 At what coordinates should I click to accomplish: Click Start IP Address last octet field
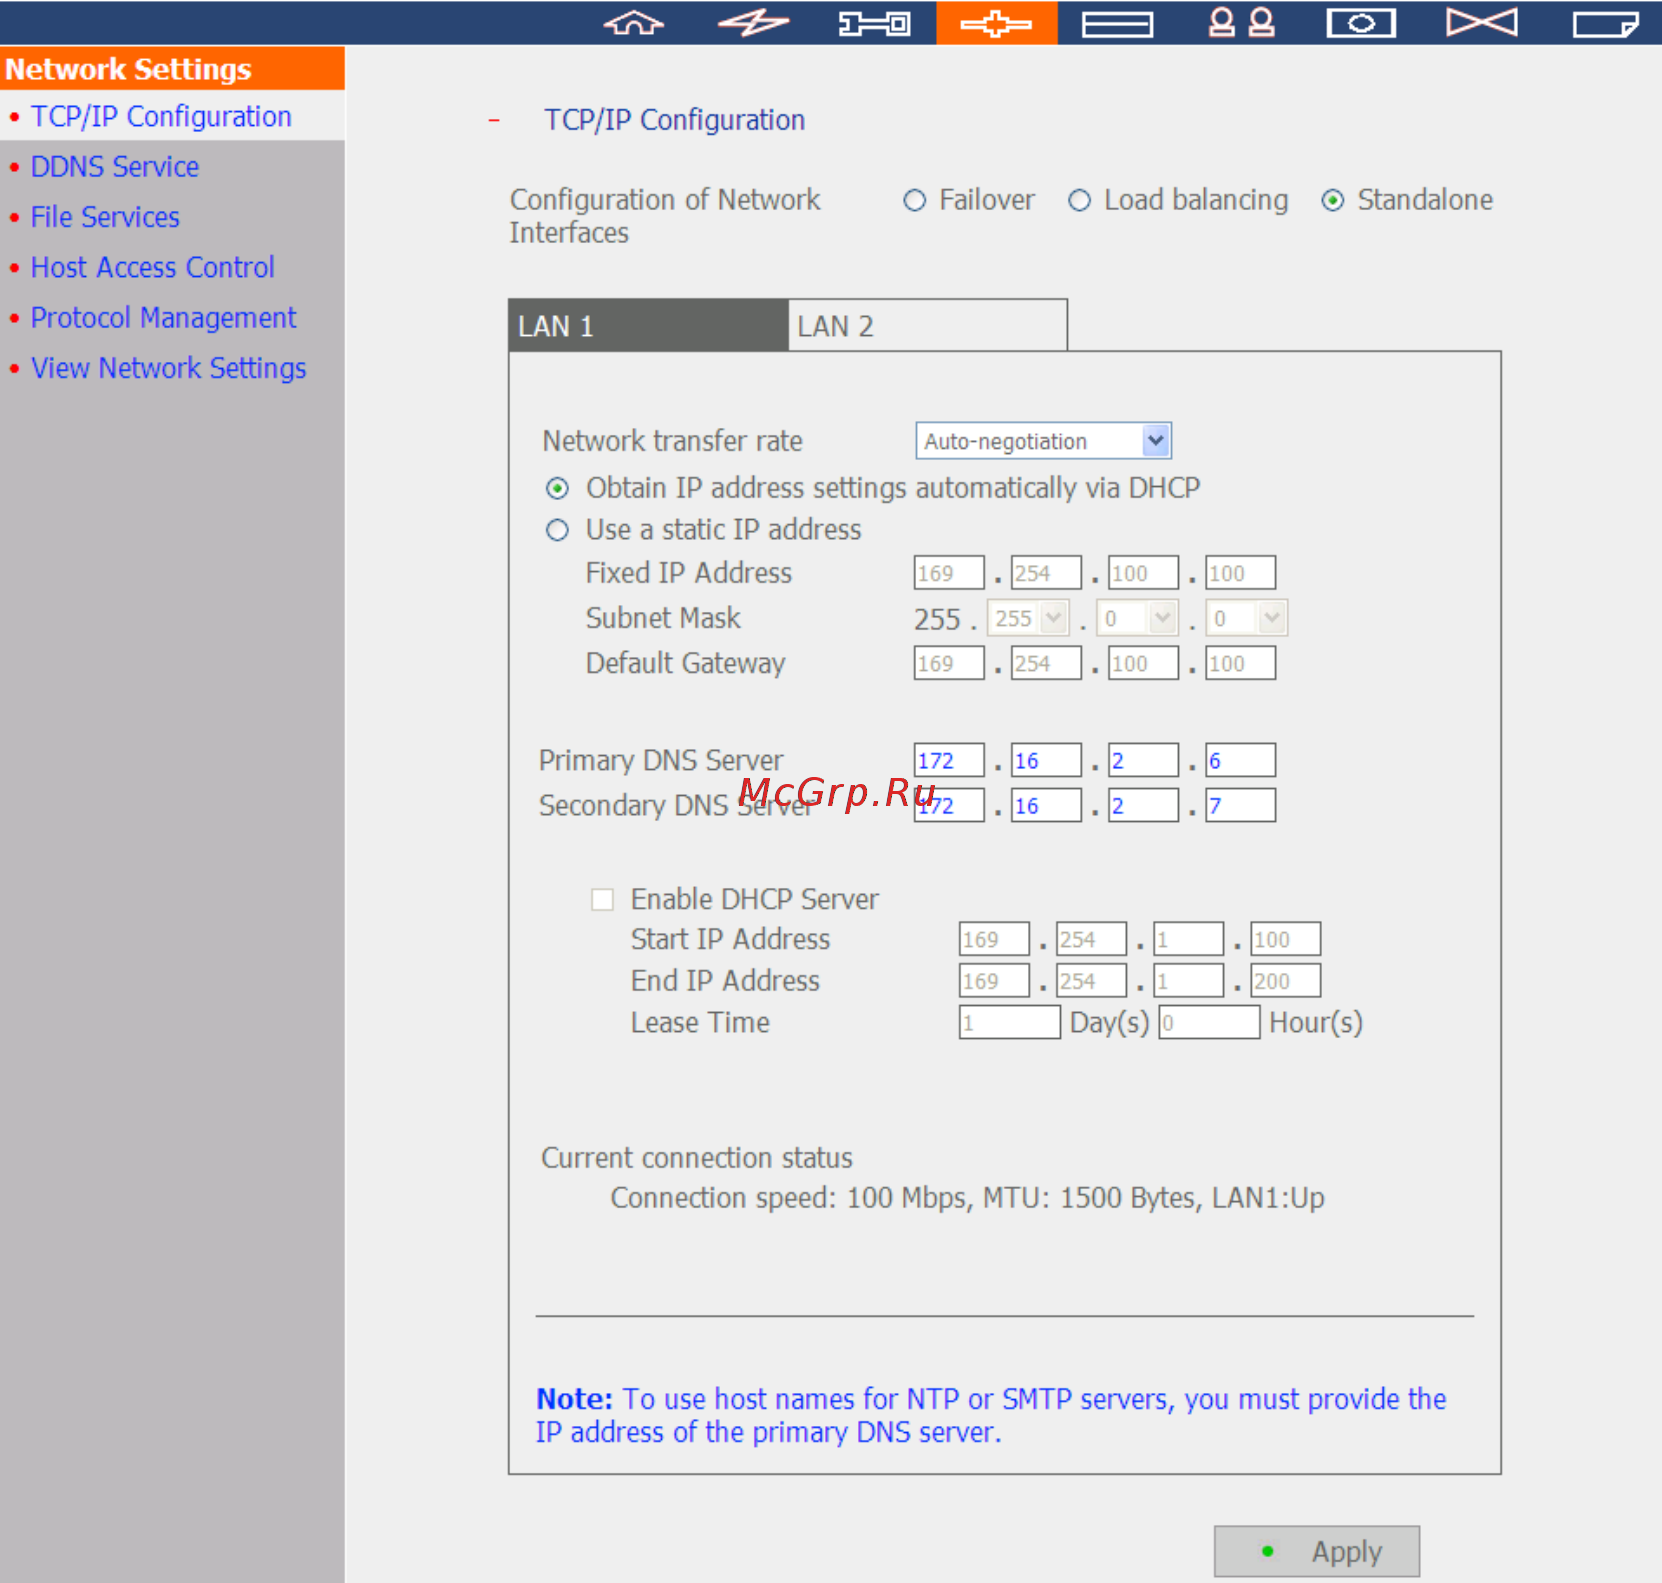(x=1286, y=940)
